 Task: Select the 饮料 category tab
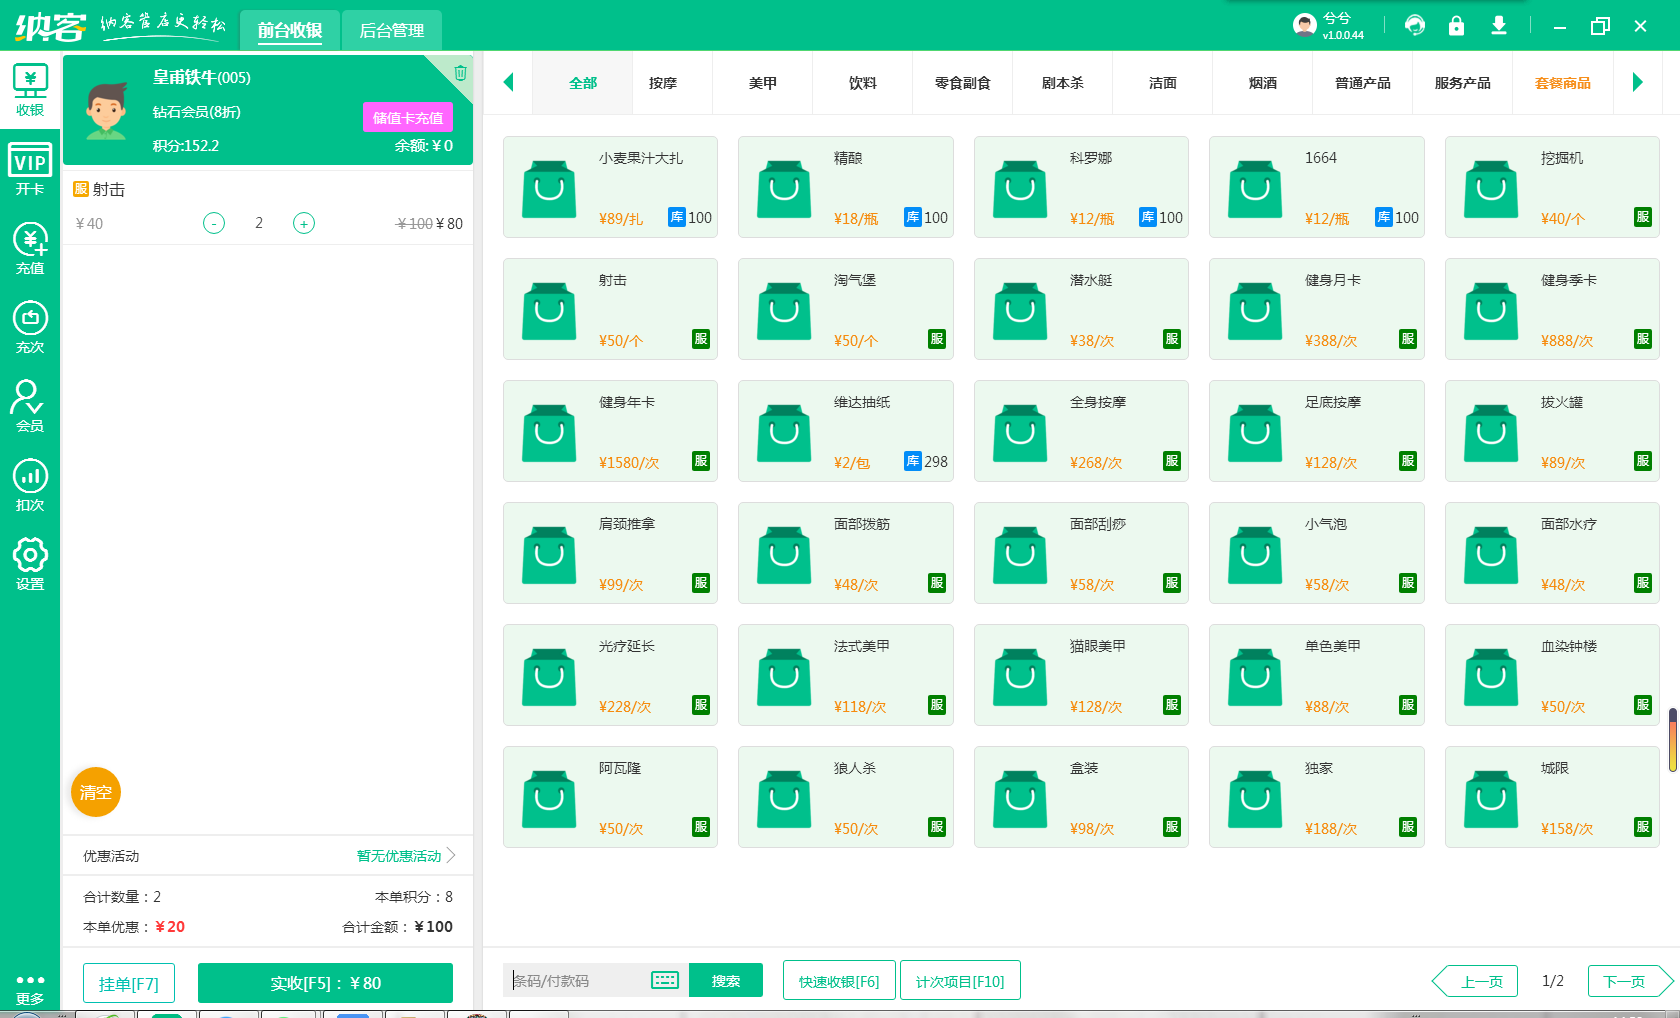point(863,83)
